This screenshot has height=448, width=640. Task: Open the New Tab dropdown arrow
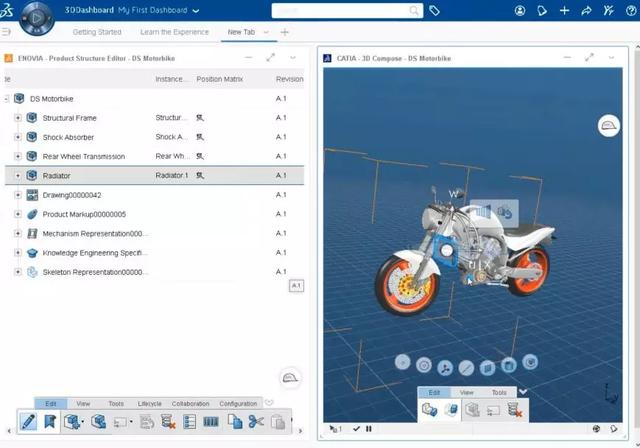(x=266, y=32)
